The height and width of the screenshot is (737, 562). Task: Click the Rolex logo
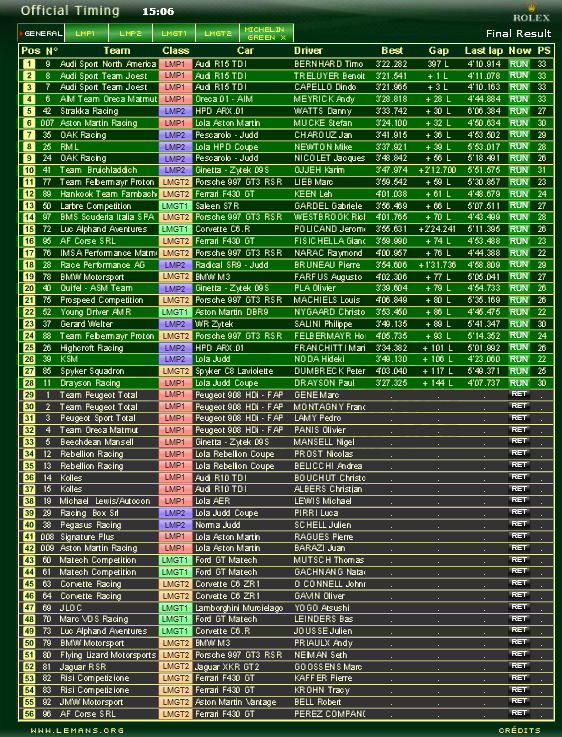[531, 13]
